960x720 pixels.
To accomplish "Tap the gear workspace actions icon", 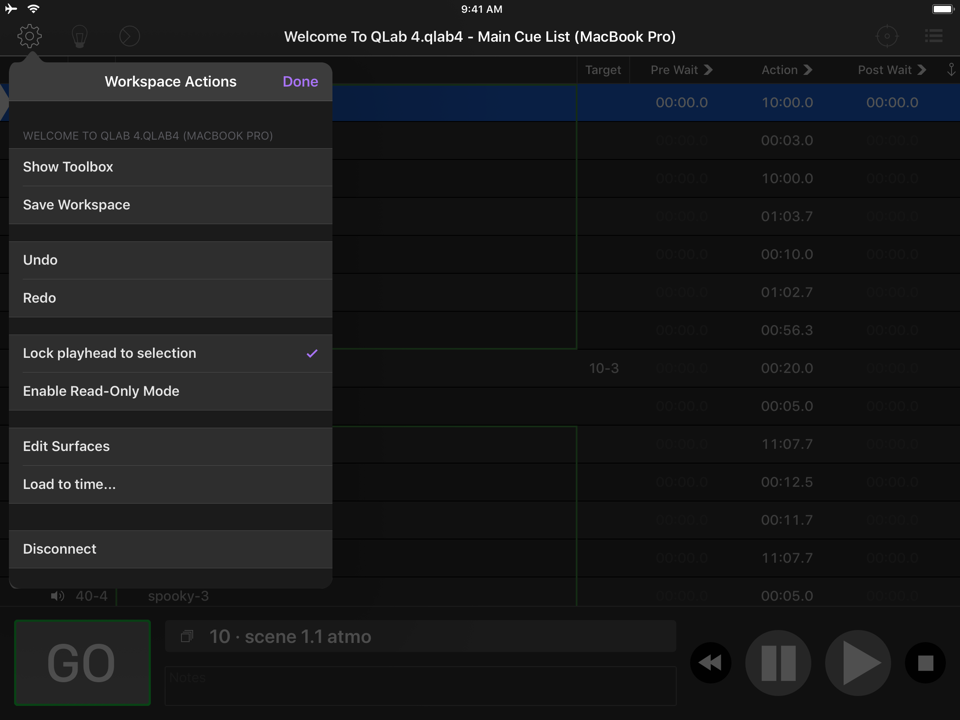I will pyautogui.click(x=29, y=37).
